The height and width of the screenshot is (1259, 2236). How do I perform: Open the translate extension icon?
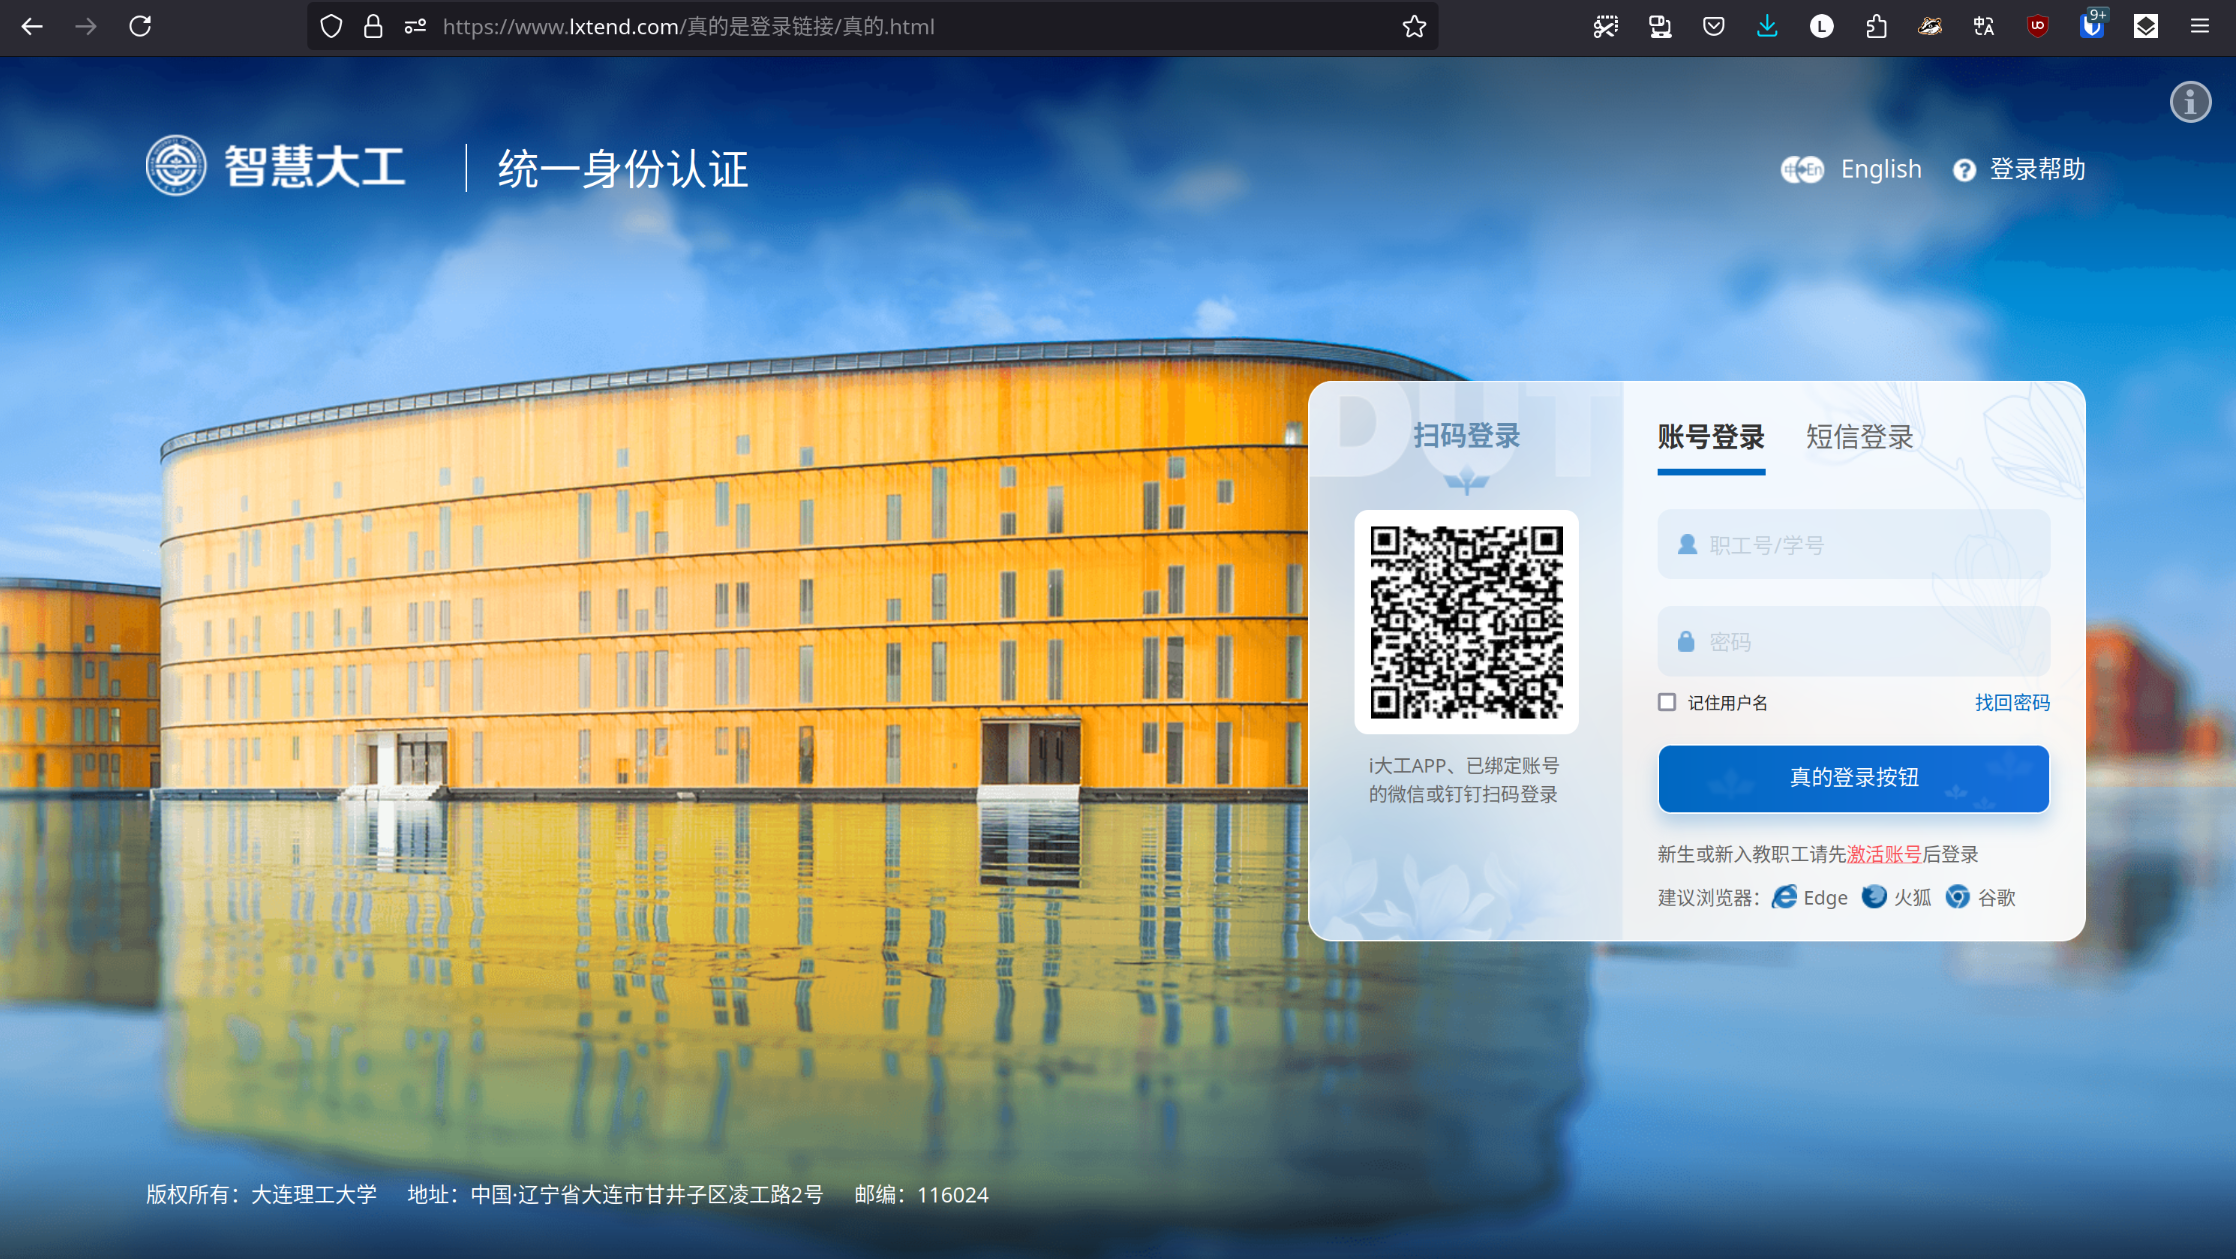click(1984, 27)
